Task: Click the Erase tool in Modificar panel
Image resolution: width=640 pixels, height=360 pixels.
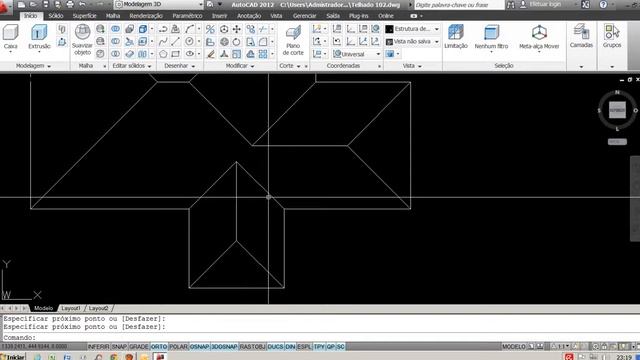Action: [x=211, y=54]
